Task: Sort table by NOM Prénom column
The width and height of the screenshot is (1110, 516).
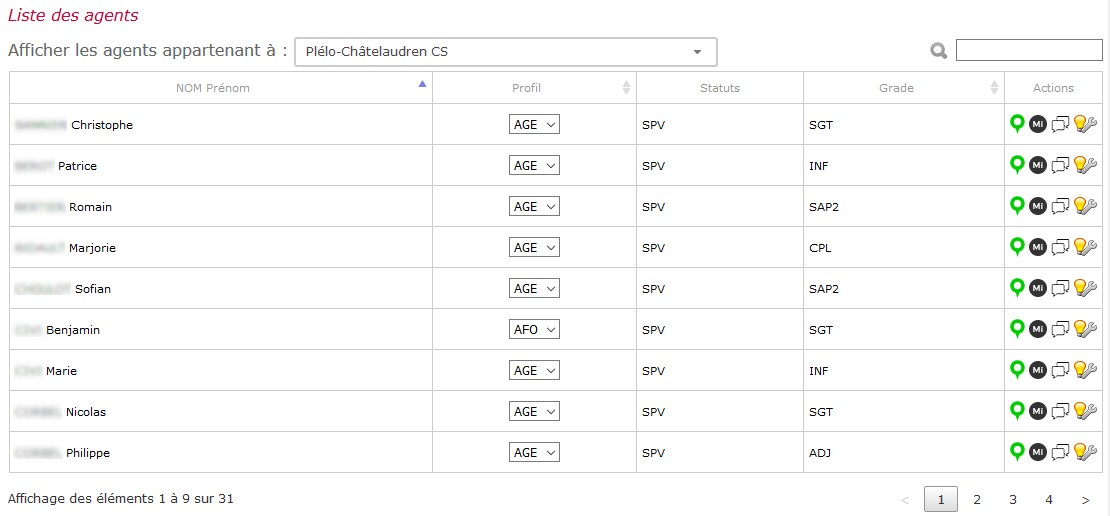Action: click(221, 88)
